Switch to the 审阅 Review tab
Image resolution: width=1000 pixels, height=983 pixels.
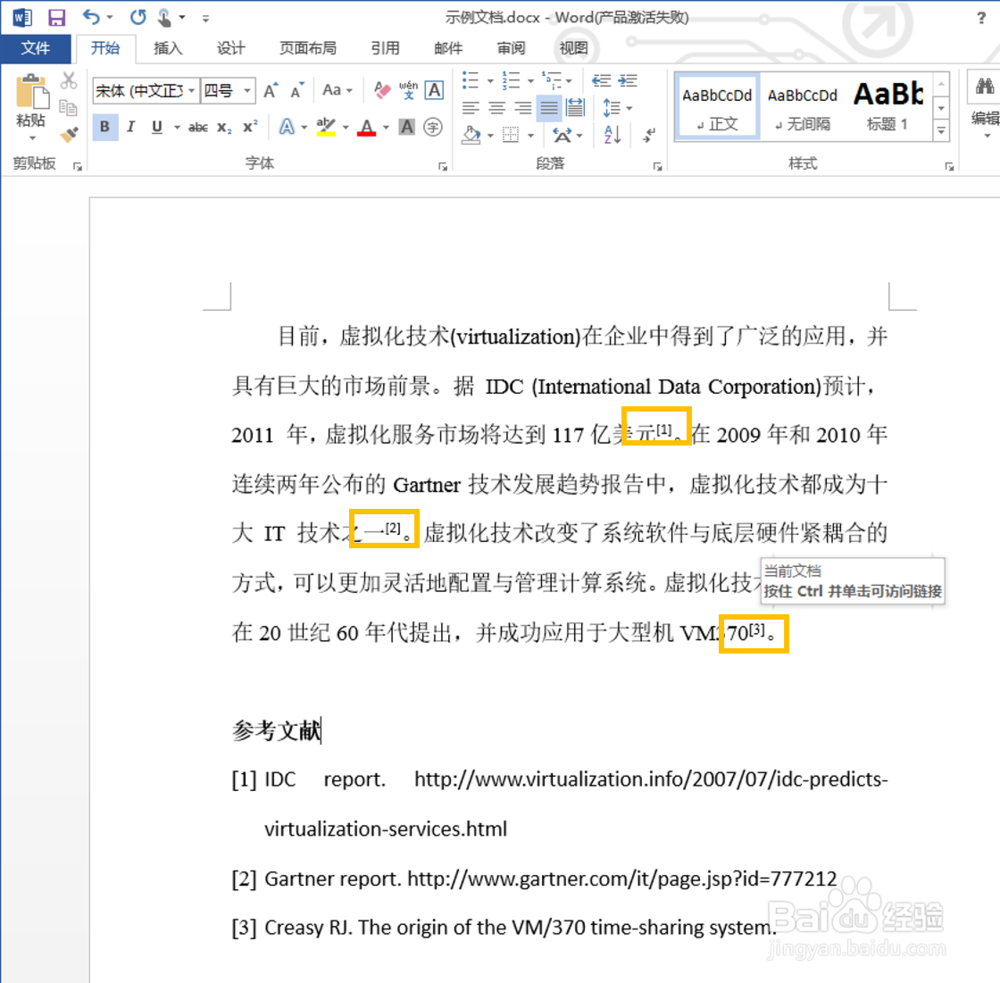[511, 48]
